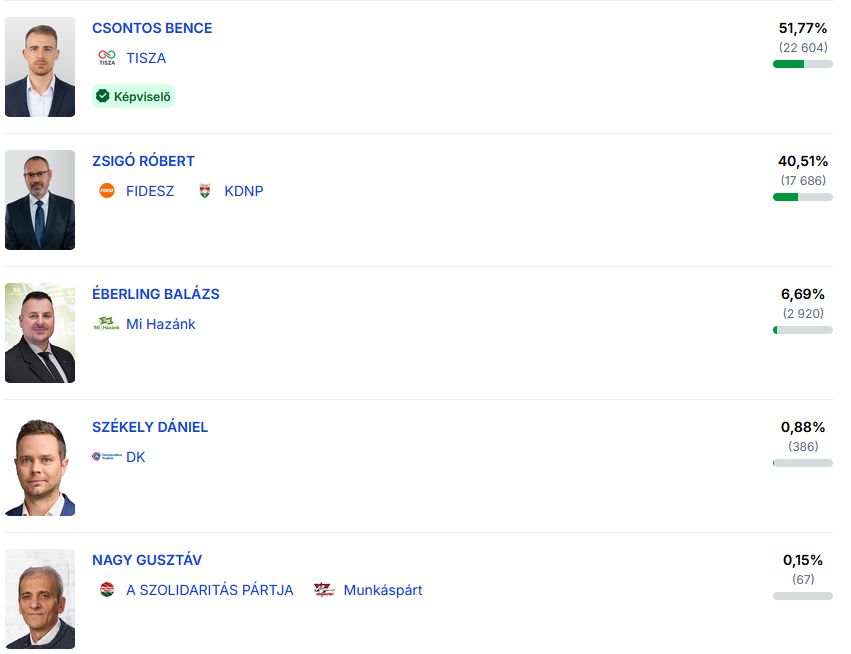Click the DK party logo icon
This screenshot has height=654, width=851.
(105, 457)
